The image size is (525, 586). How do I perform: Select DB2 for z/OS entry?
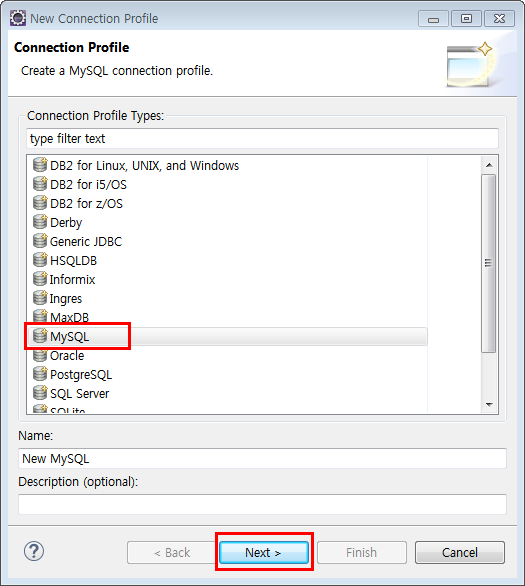(86, 203)
